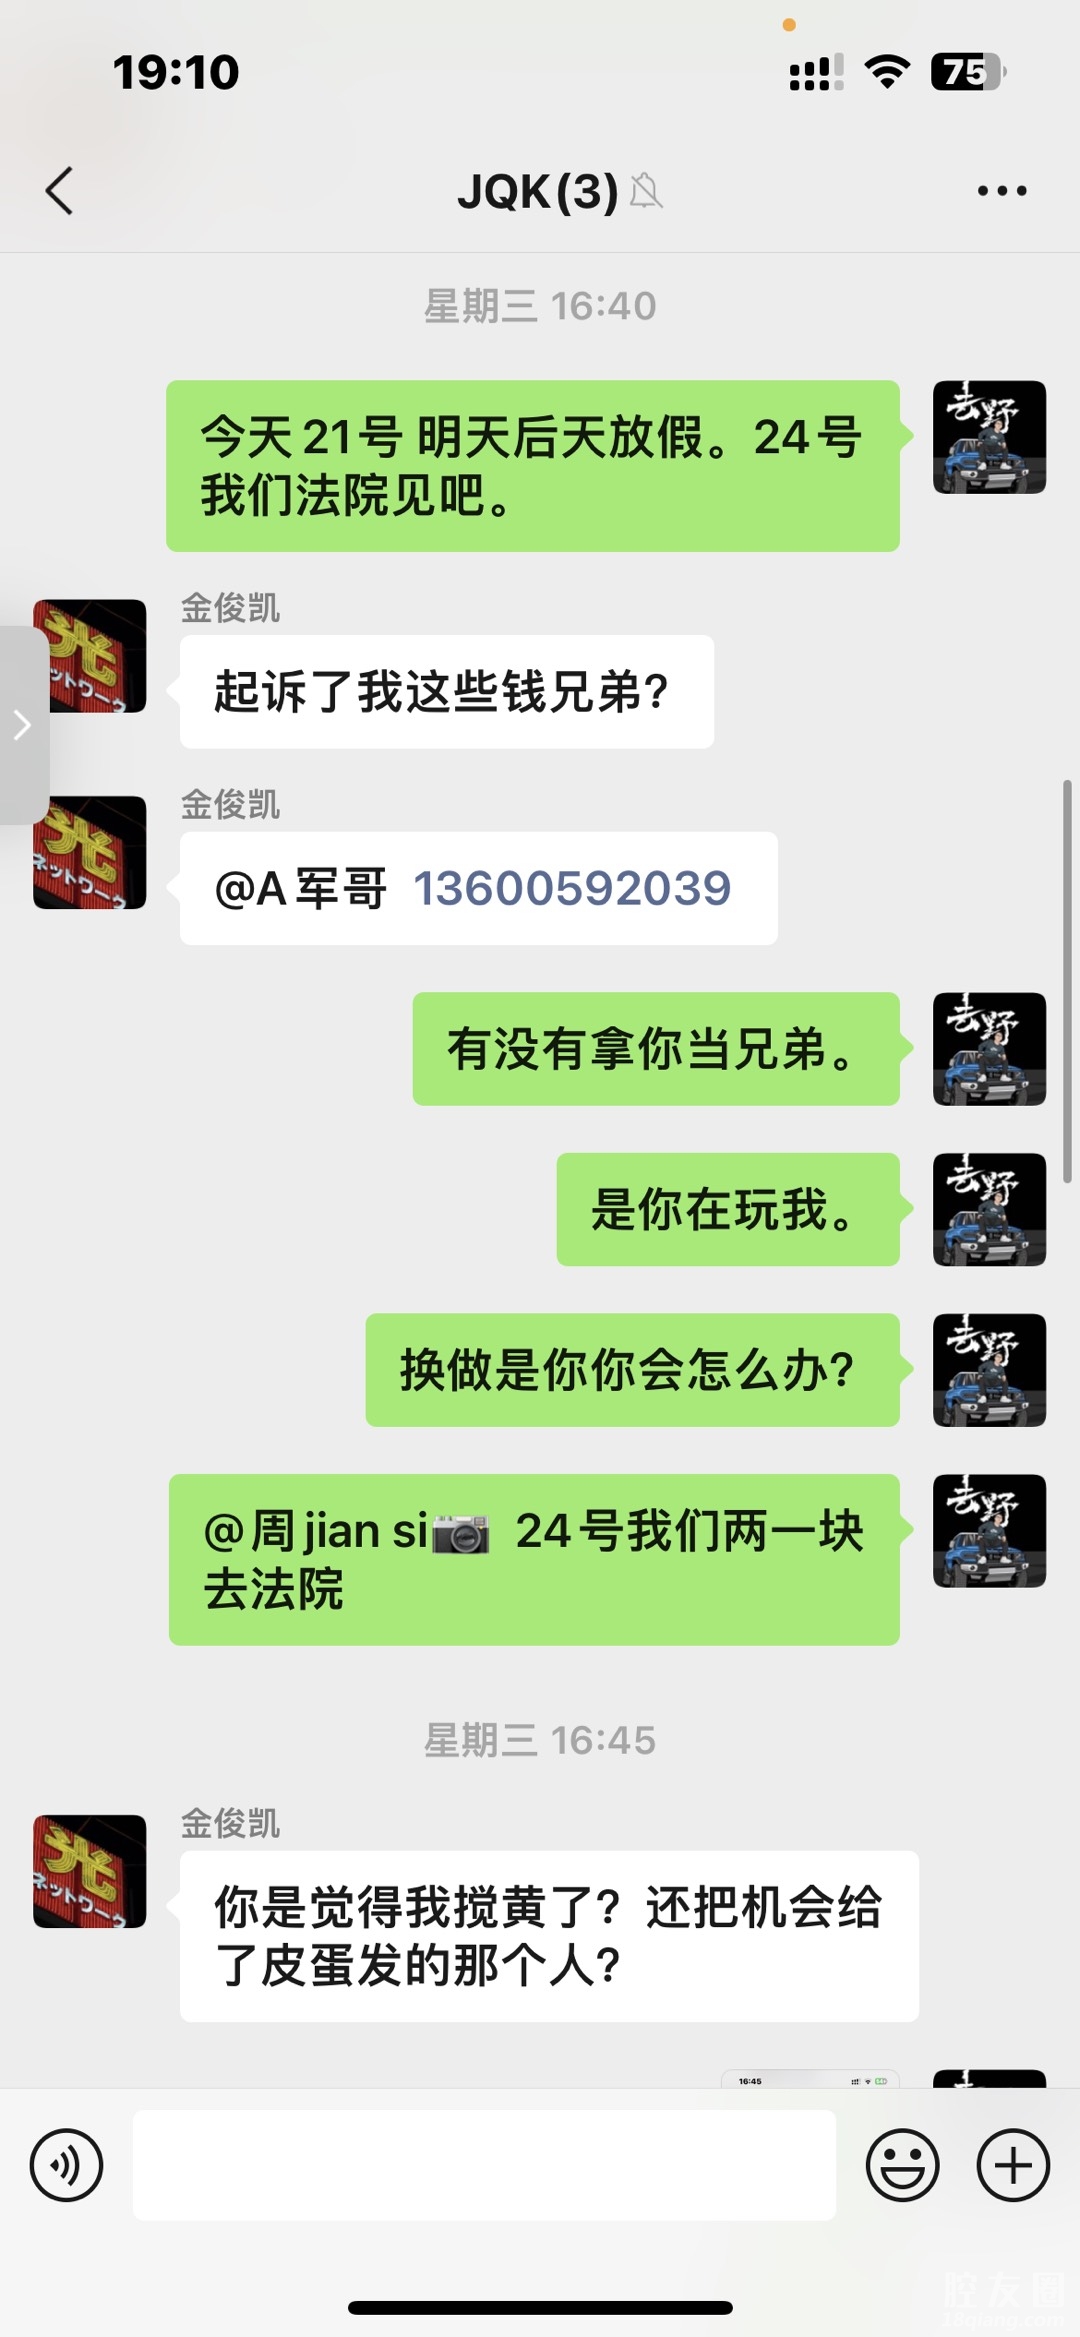
Task: Tap the muted bell icon beside JQK(3)
Action: tap(646, 191)
